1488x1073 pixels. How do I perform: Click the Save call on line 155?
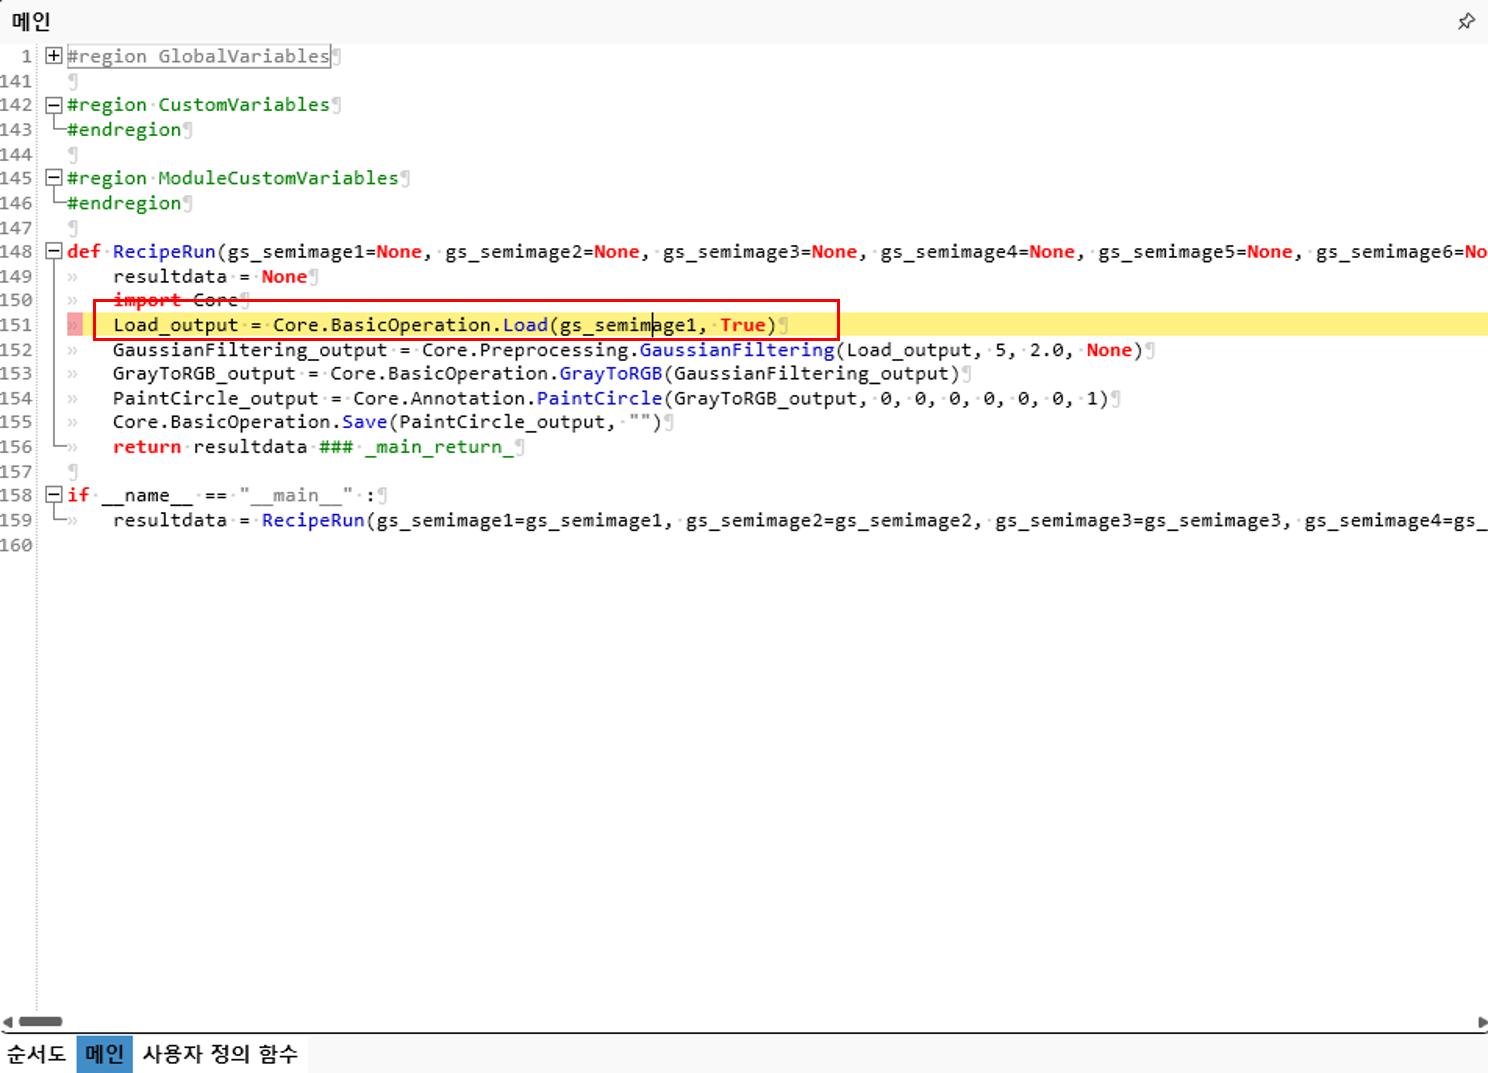[x=364, y=422]
